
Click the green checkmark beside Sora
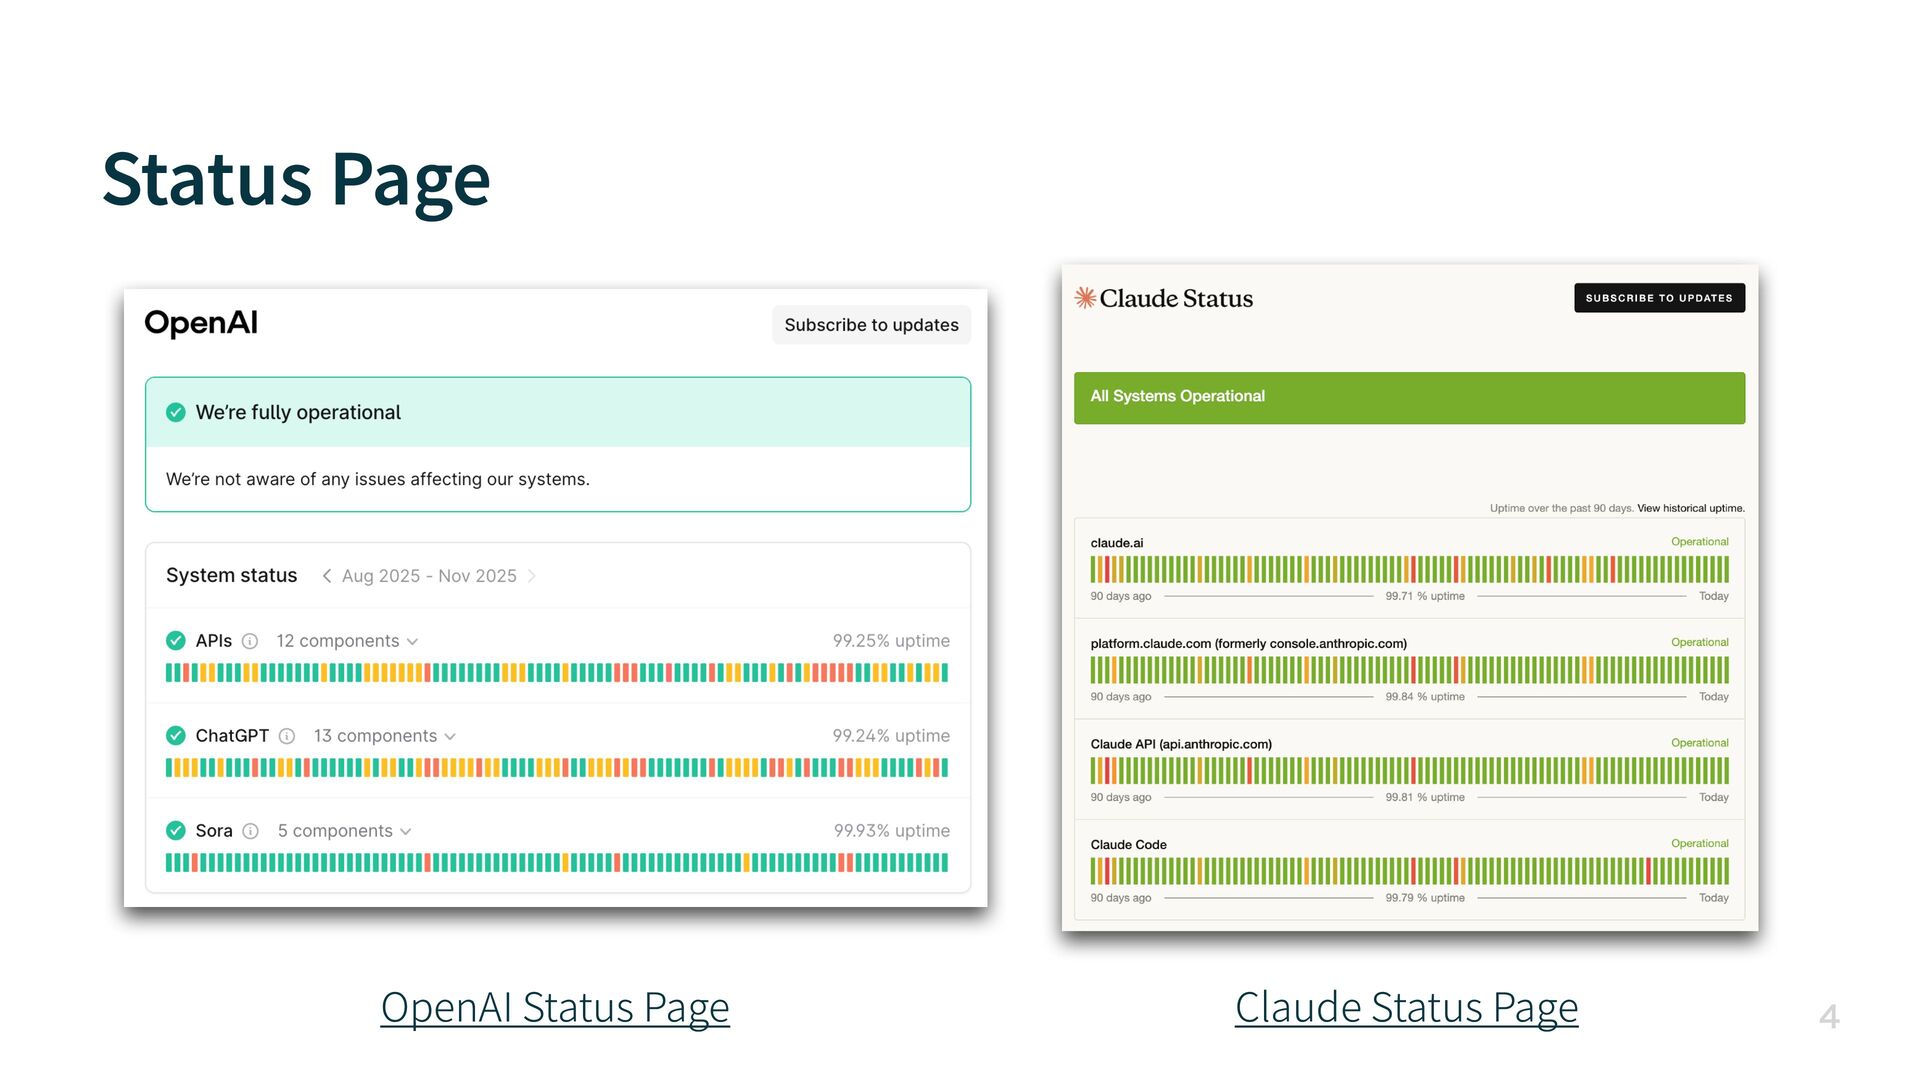click(x=176, y=831)
